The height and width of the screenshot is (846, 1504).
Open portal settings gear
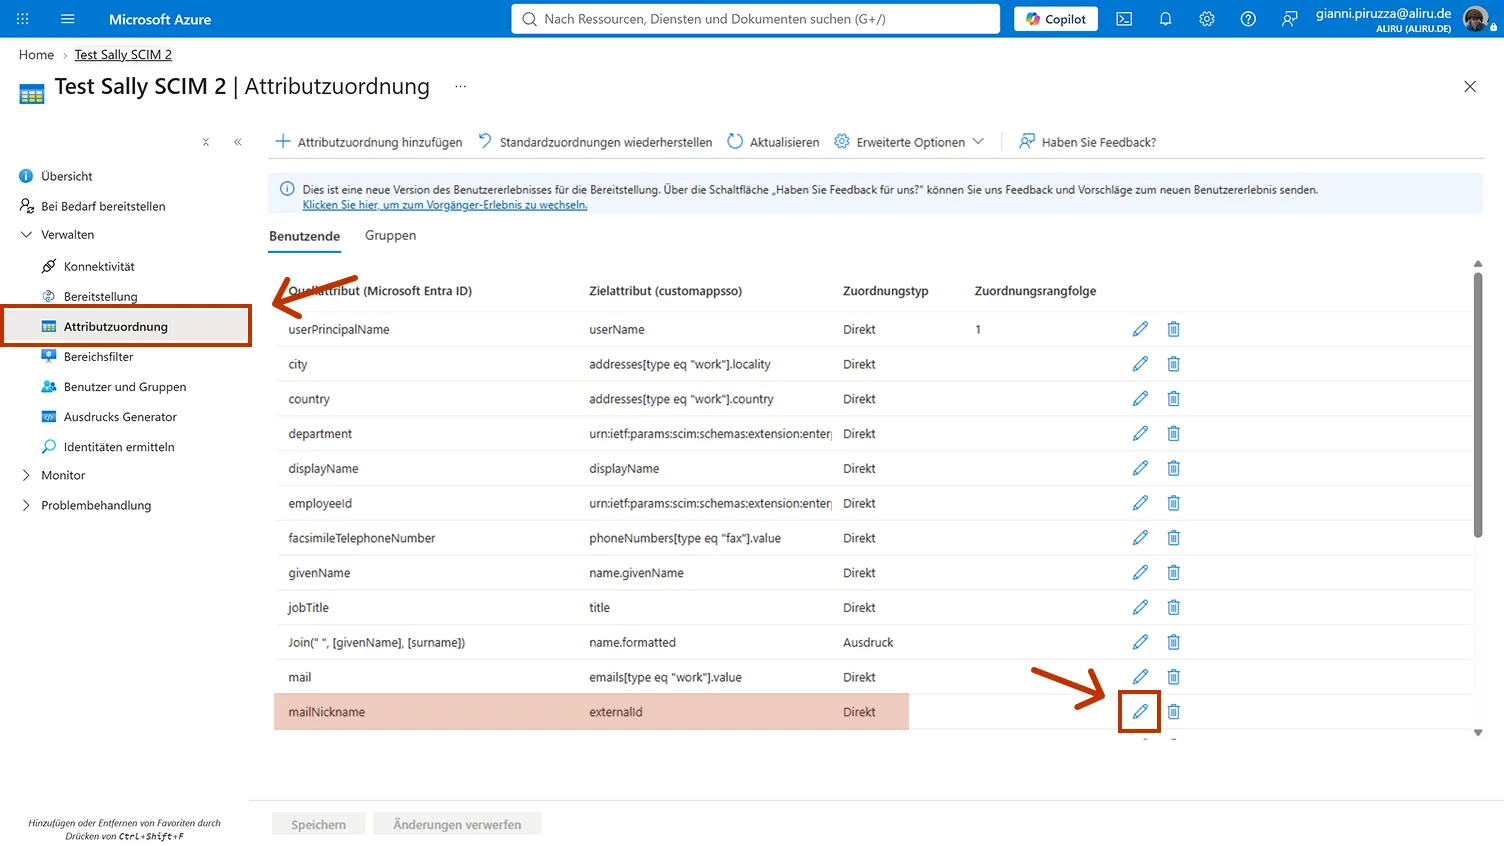tap(1207, 19)
